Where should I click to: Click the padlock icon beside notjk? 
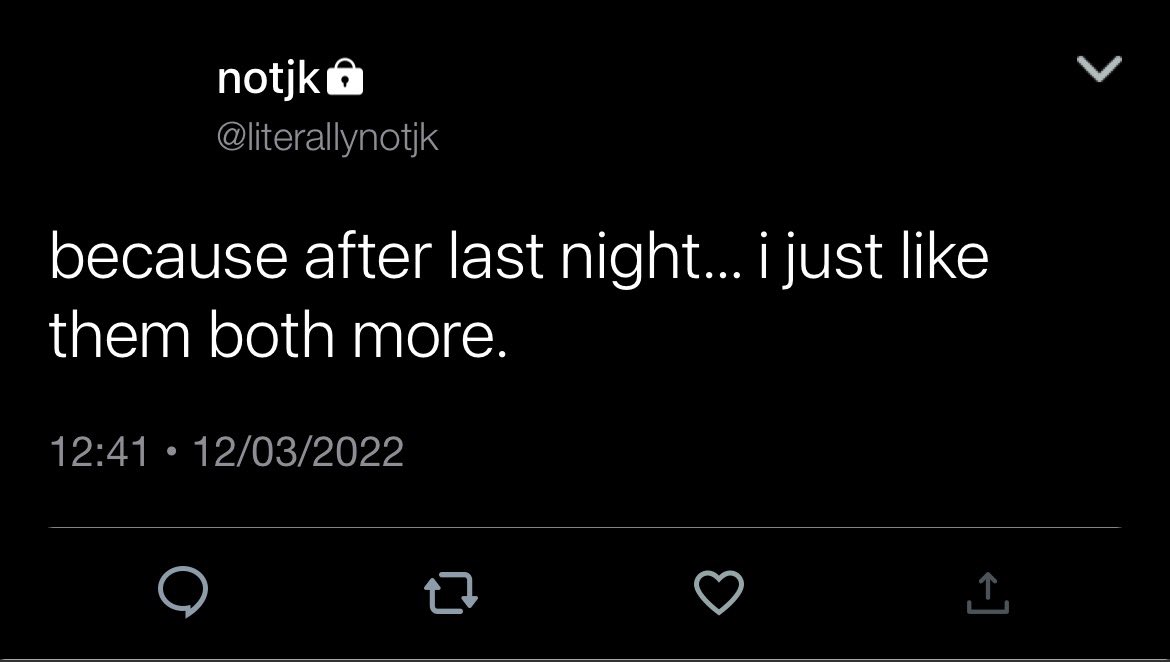(345, 77)
